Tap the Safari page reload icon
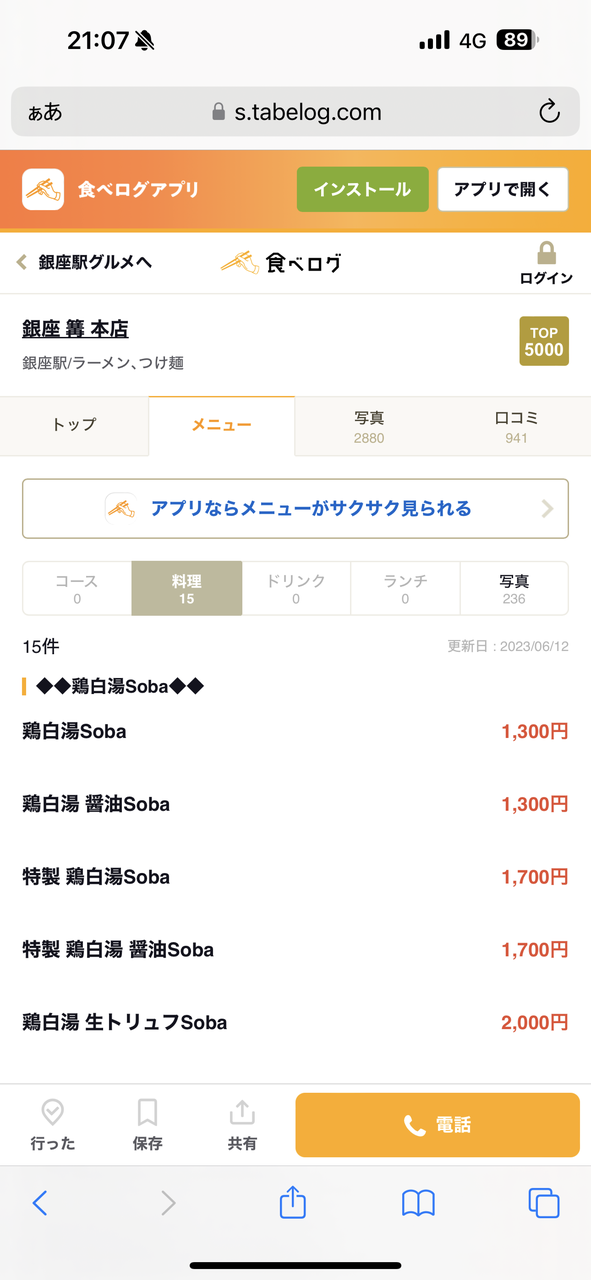 point(549,112)
